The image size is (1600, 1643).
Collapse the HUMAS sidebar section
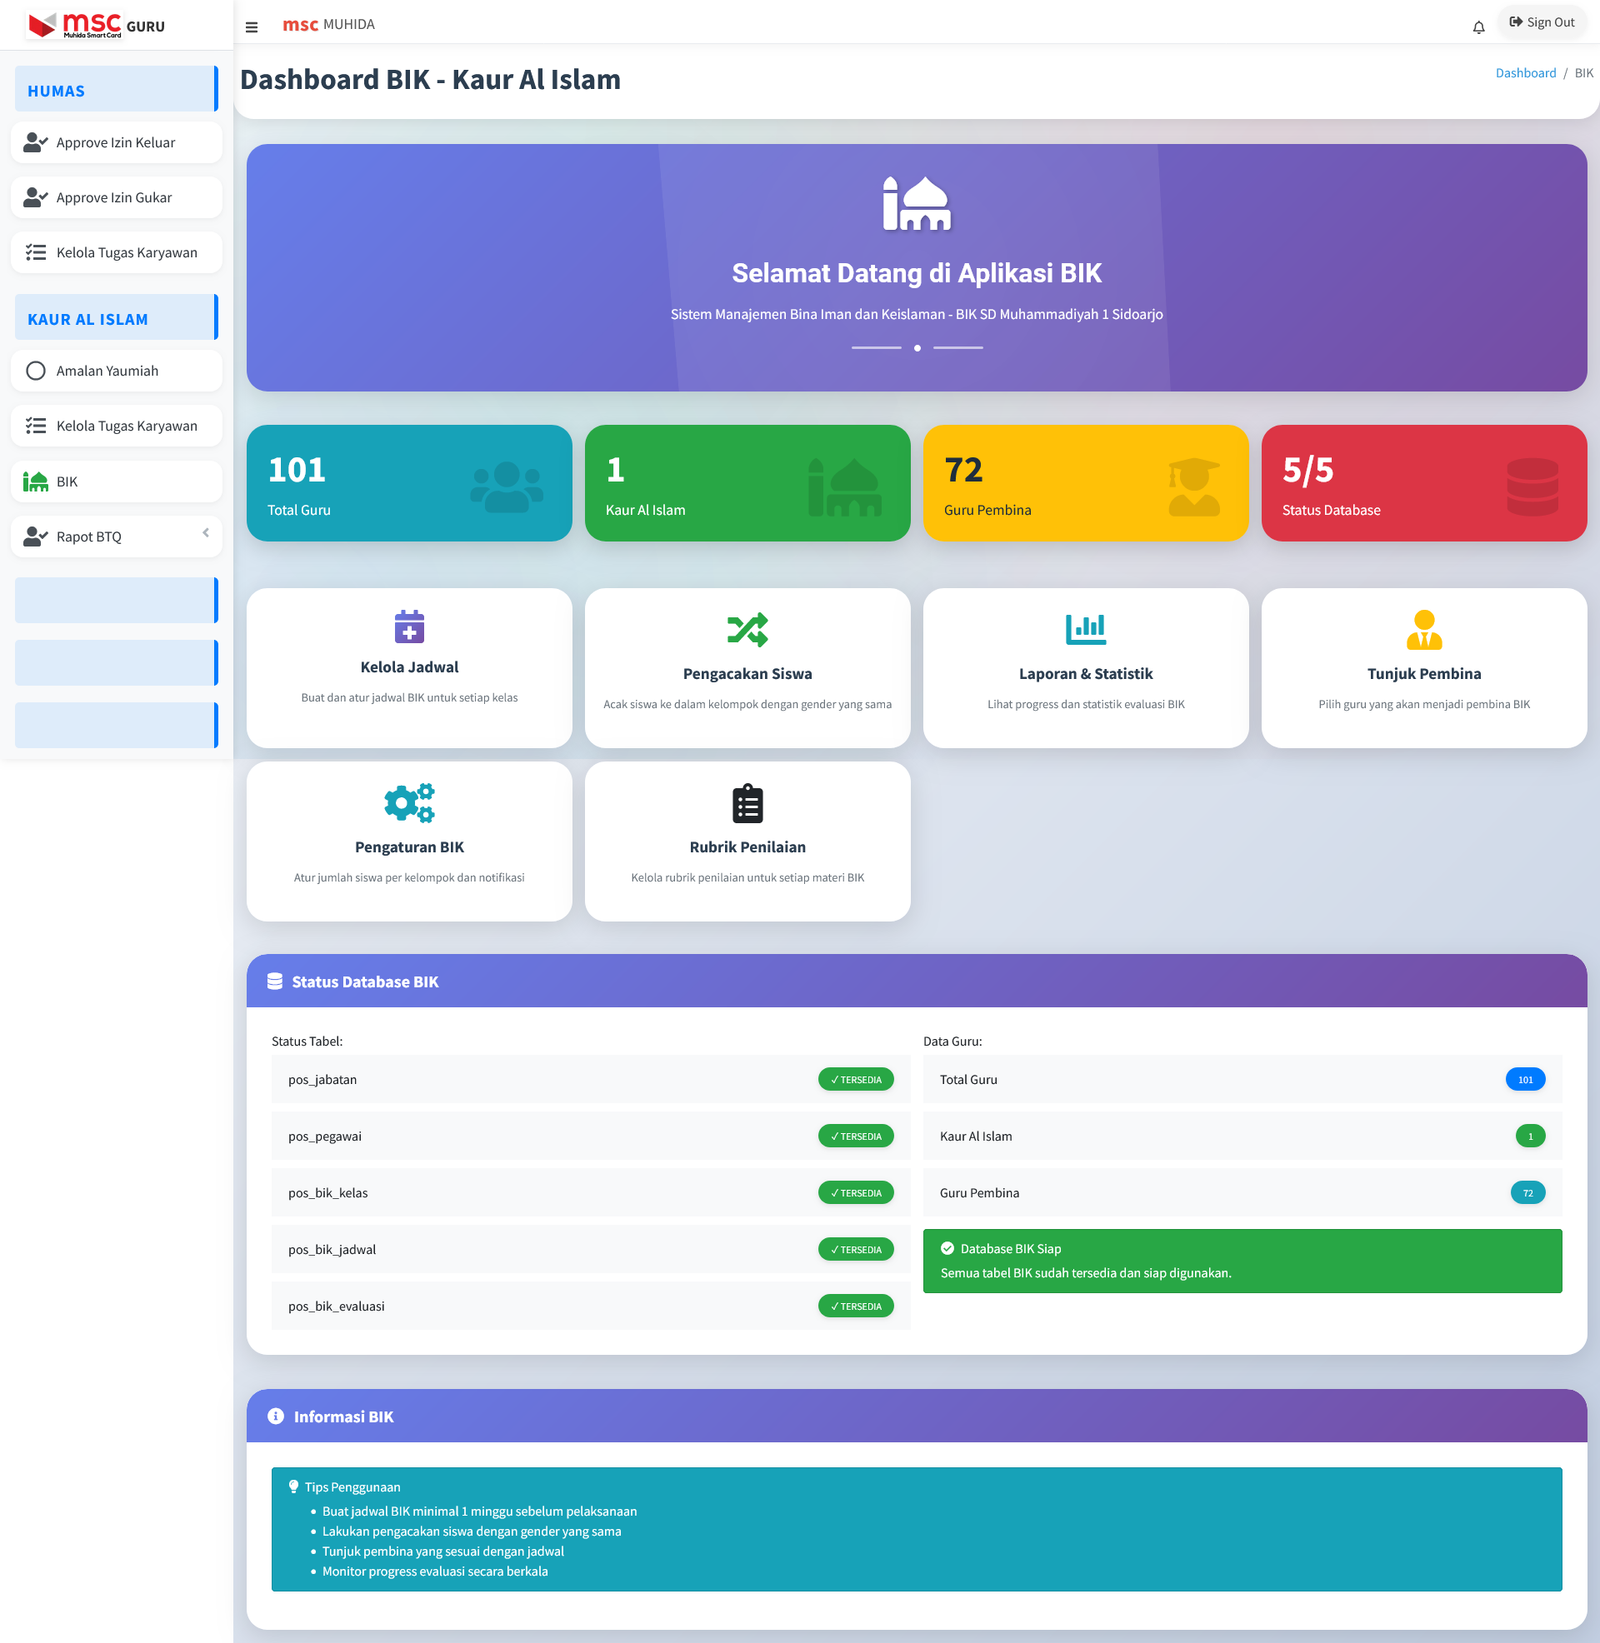(116, 90)
